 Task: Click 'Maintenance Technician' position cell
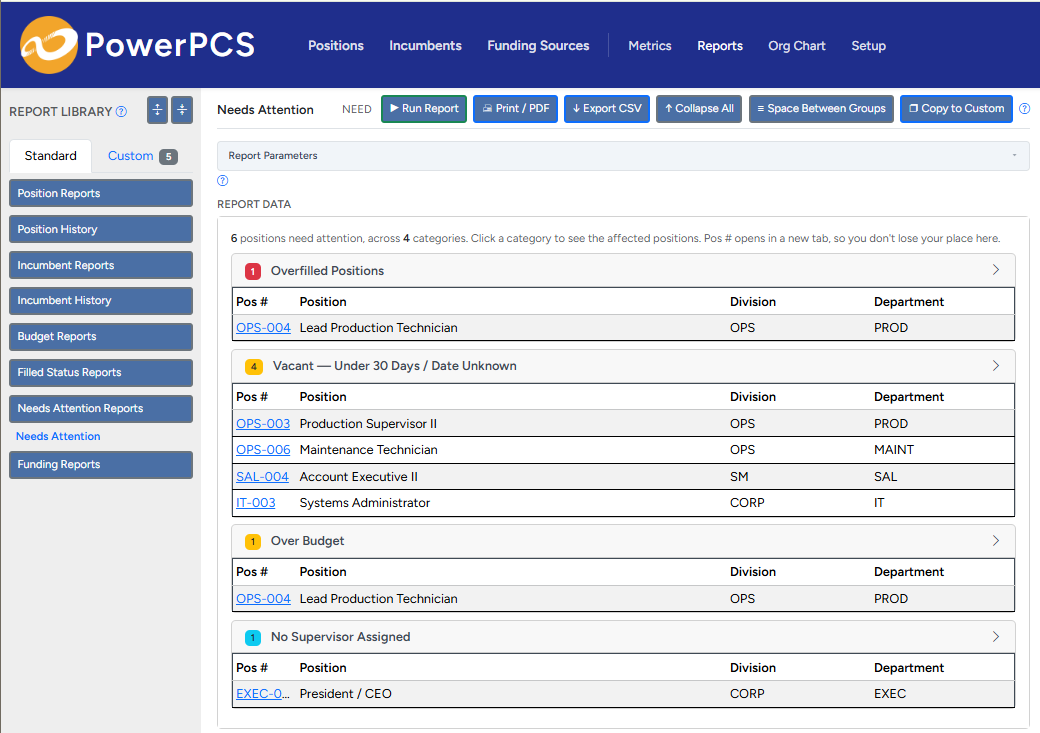pyautogui.click(x=368, y=450)
